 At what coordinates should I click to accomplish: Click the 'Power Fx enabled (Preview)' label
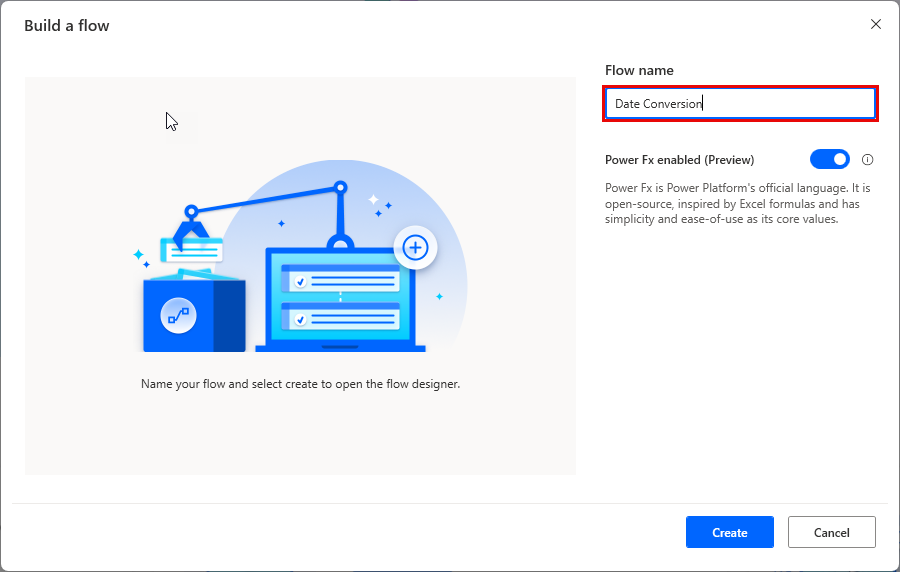coord(679,160)
